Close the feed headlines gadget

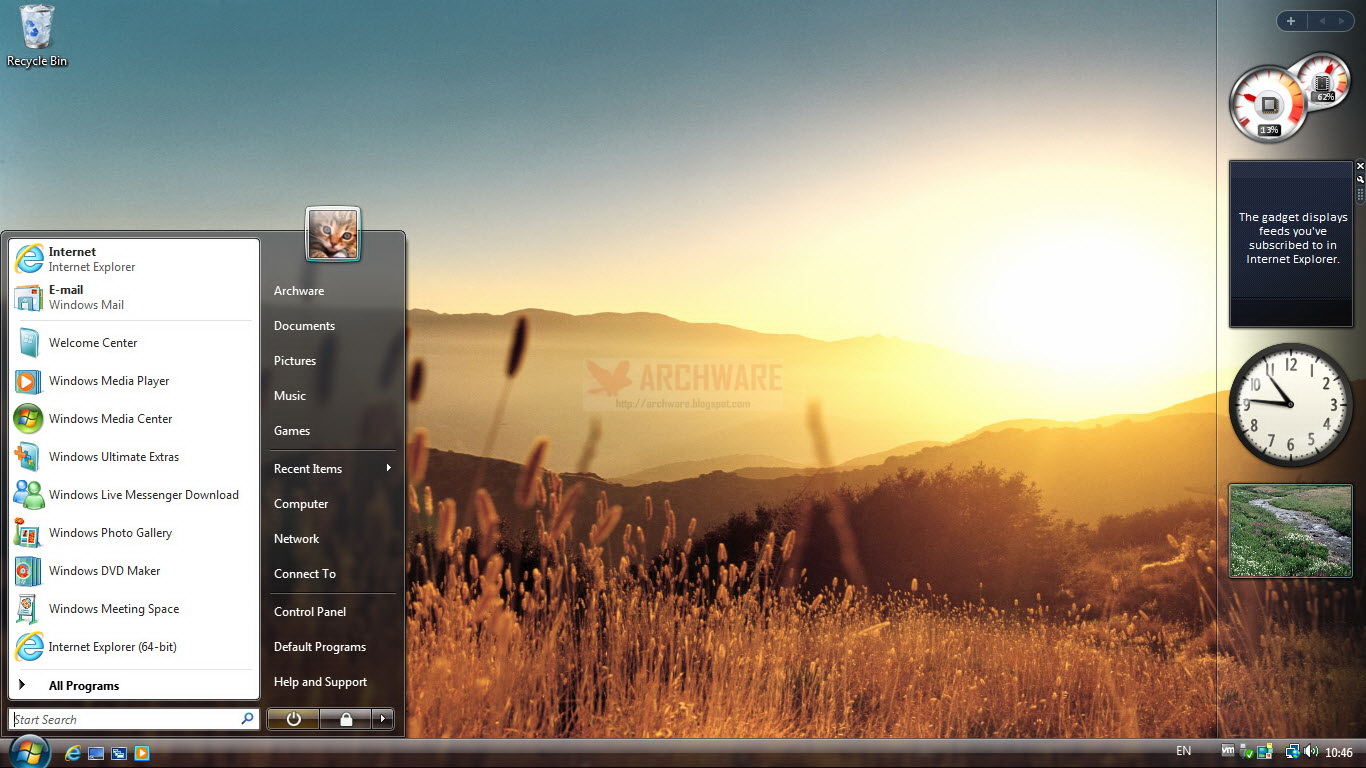coord(1360,166)
